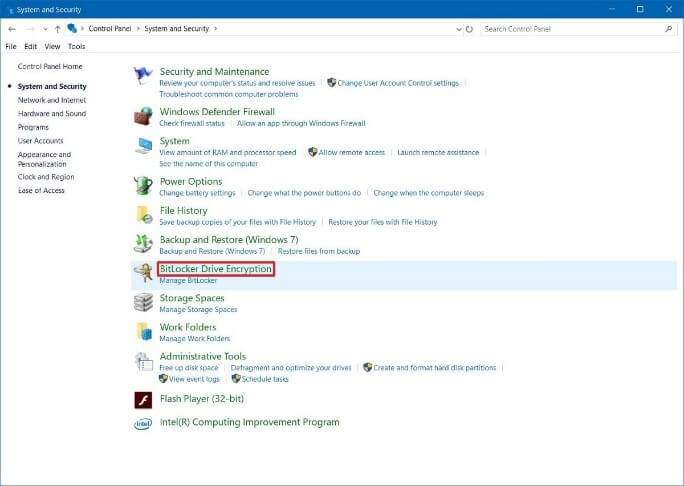684x486 pixels.
Task: Expand the chevron after System and Security breadcrumb
Action: tap(215, 29)
